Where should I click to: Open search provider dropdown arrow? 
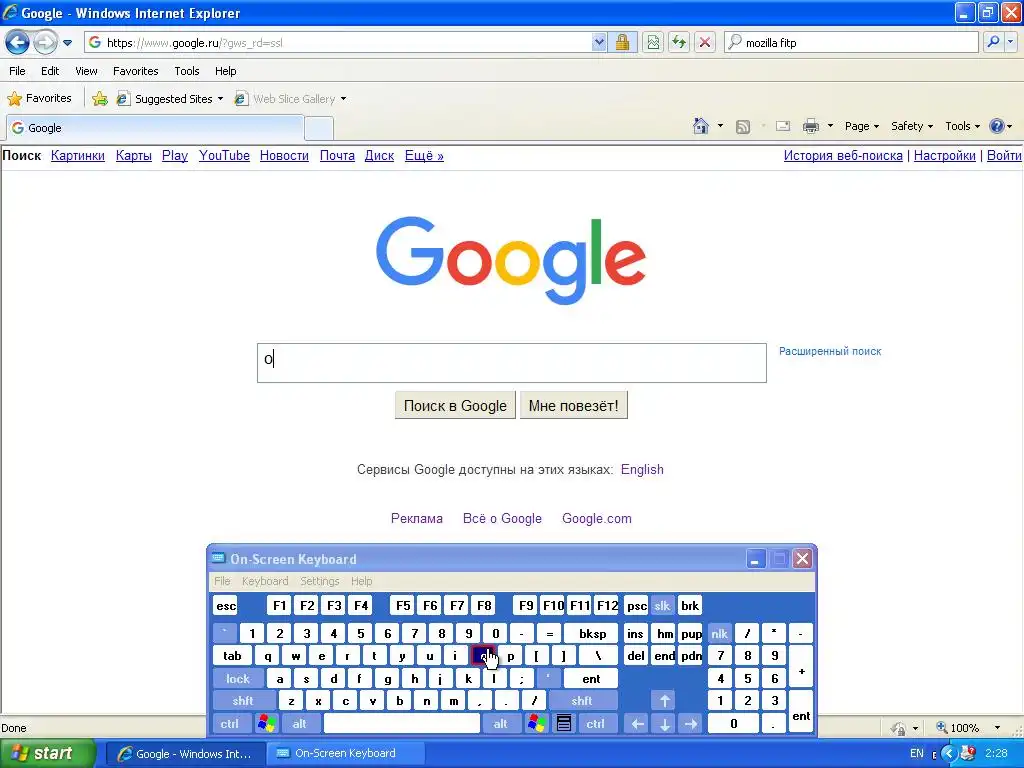pyautogui.click(x=1010, y=42)
